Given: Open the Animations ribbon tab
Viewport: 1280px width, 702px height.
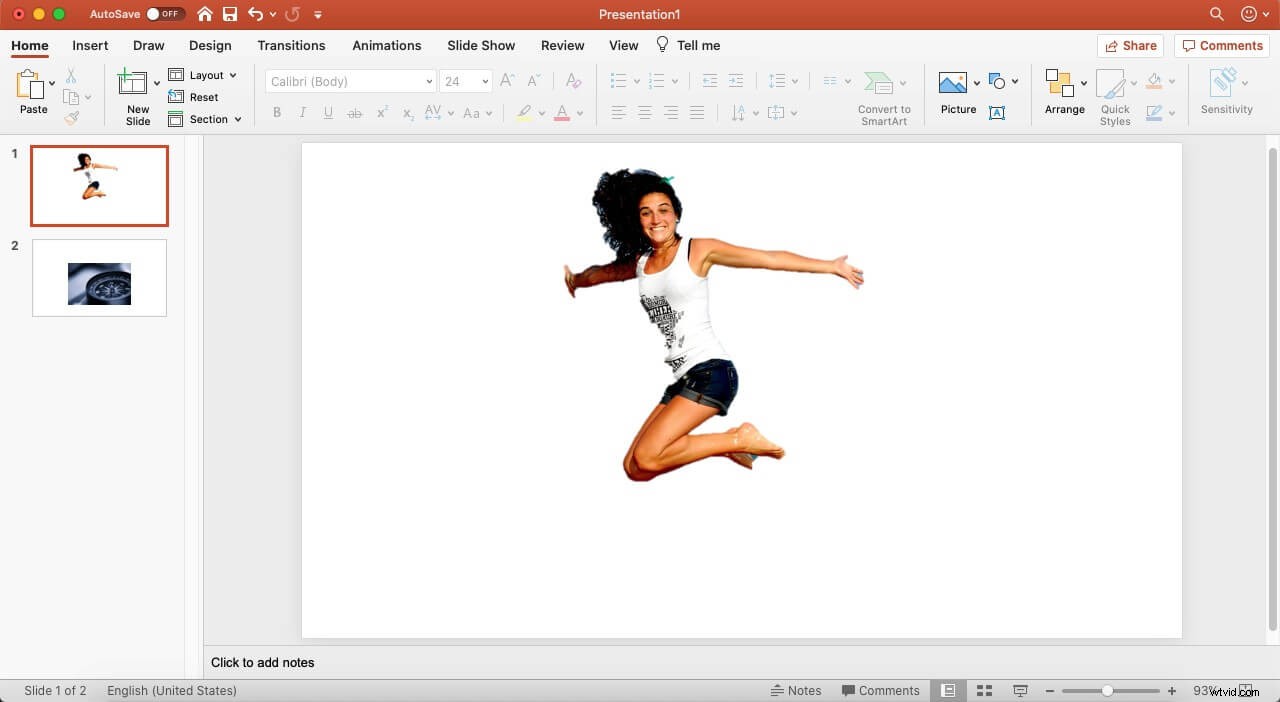Looking at the screenshot, I should (387, 45).
